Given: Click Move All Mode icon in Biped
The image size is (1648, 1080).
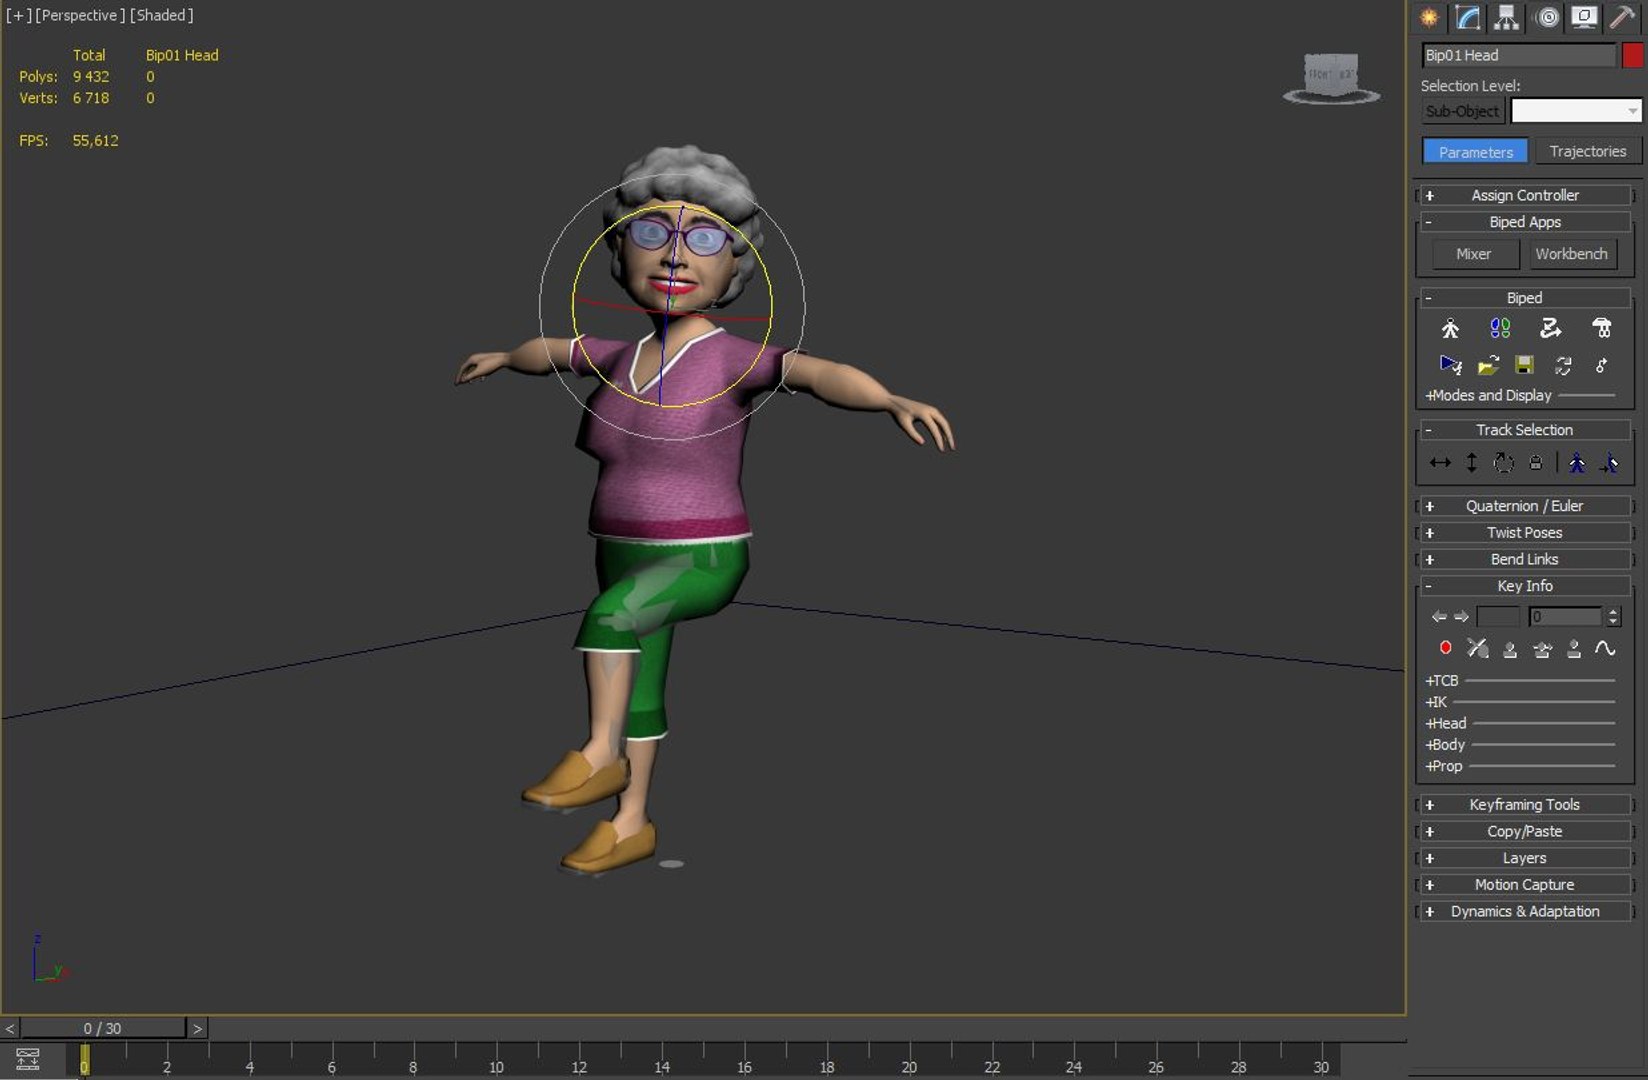Looking at the screenshot, I should point(1601,365).
